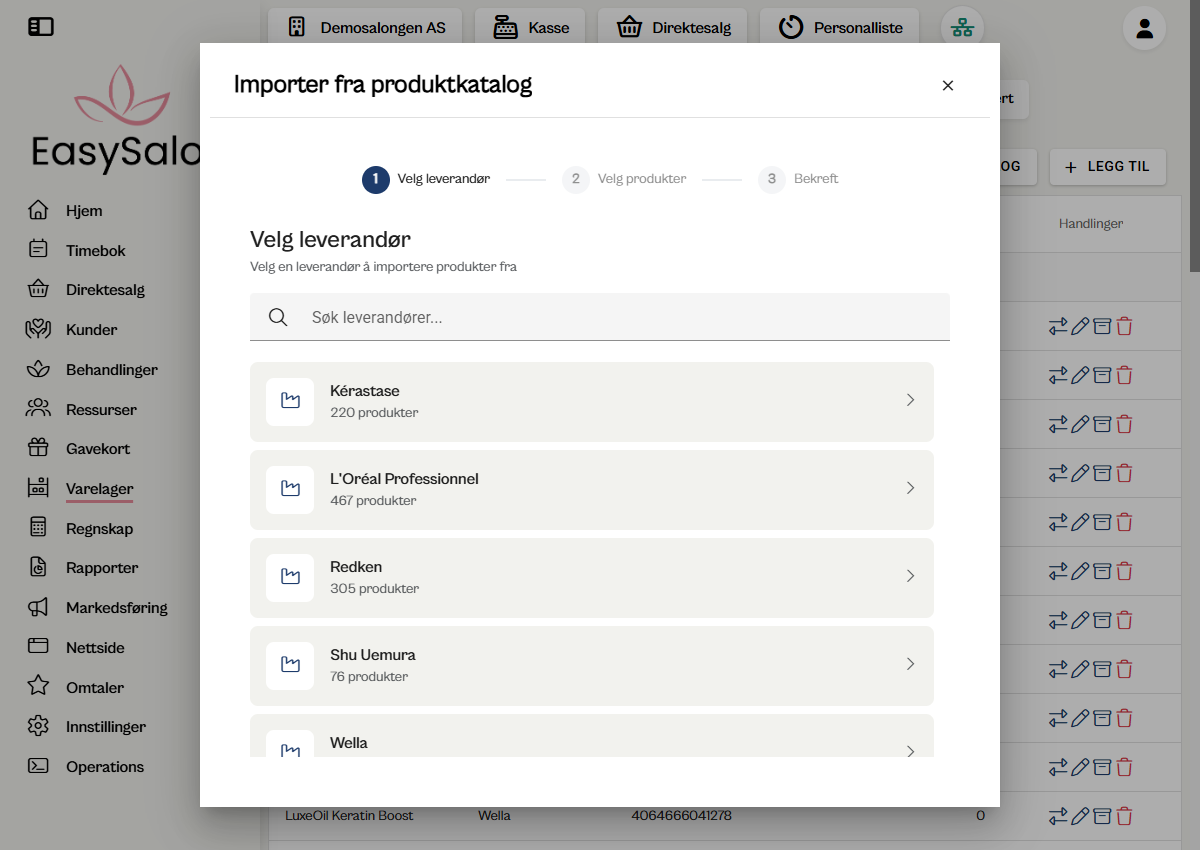Archive a product via the archive box icon
Screen dimensions: 1200x850
tap(1101, 326)
